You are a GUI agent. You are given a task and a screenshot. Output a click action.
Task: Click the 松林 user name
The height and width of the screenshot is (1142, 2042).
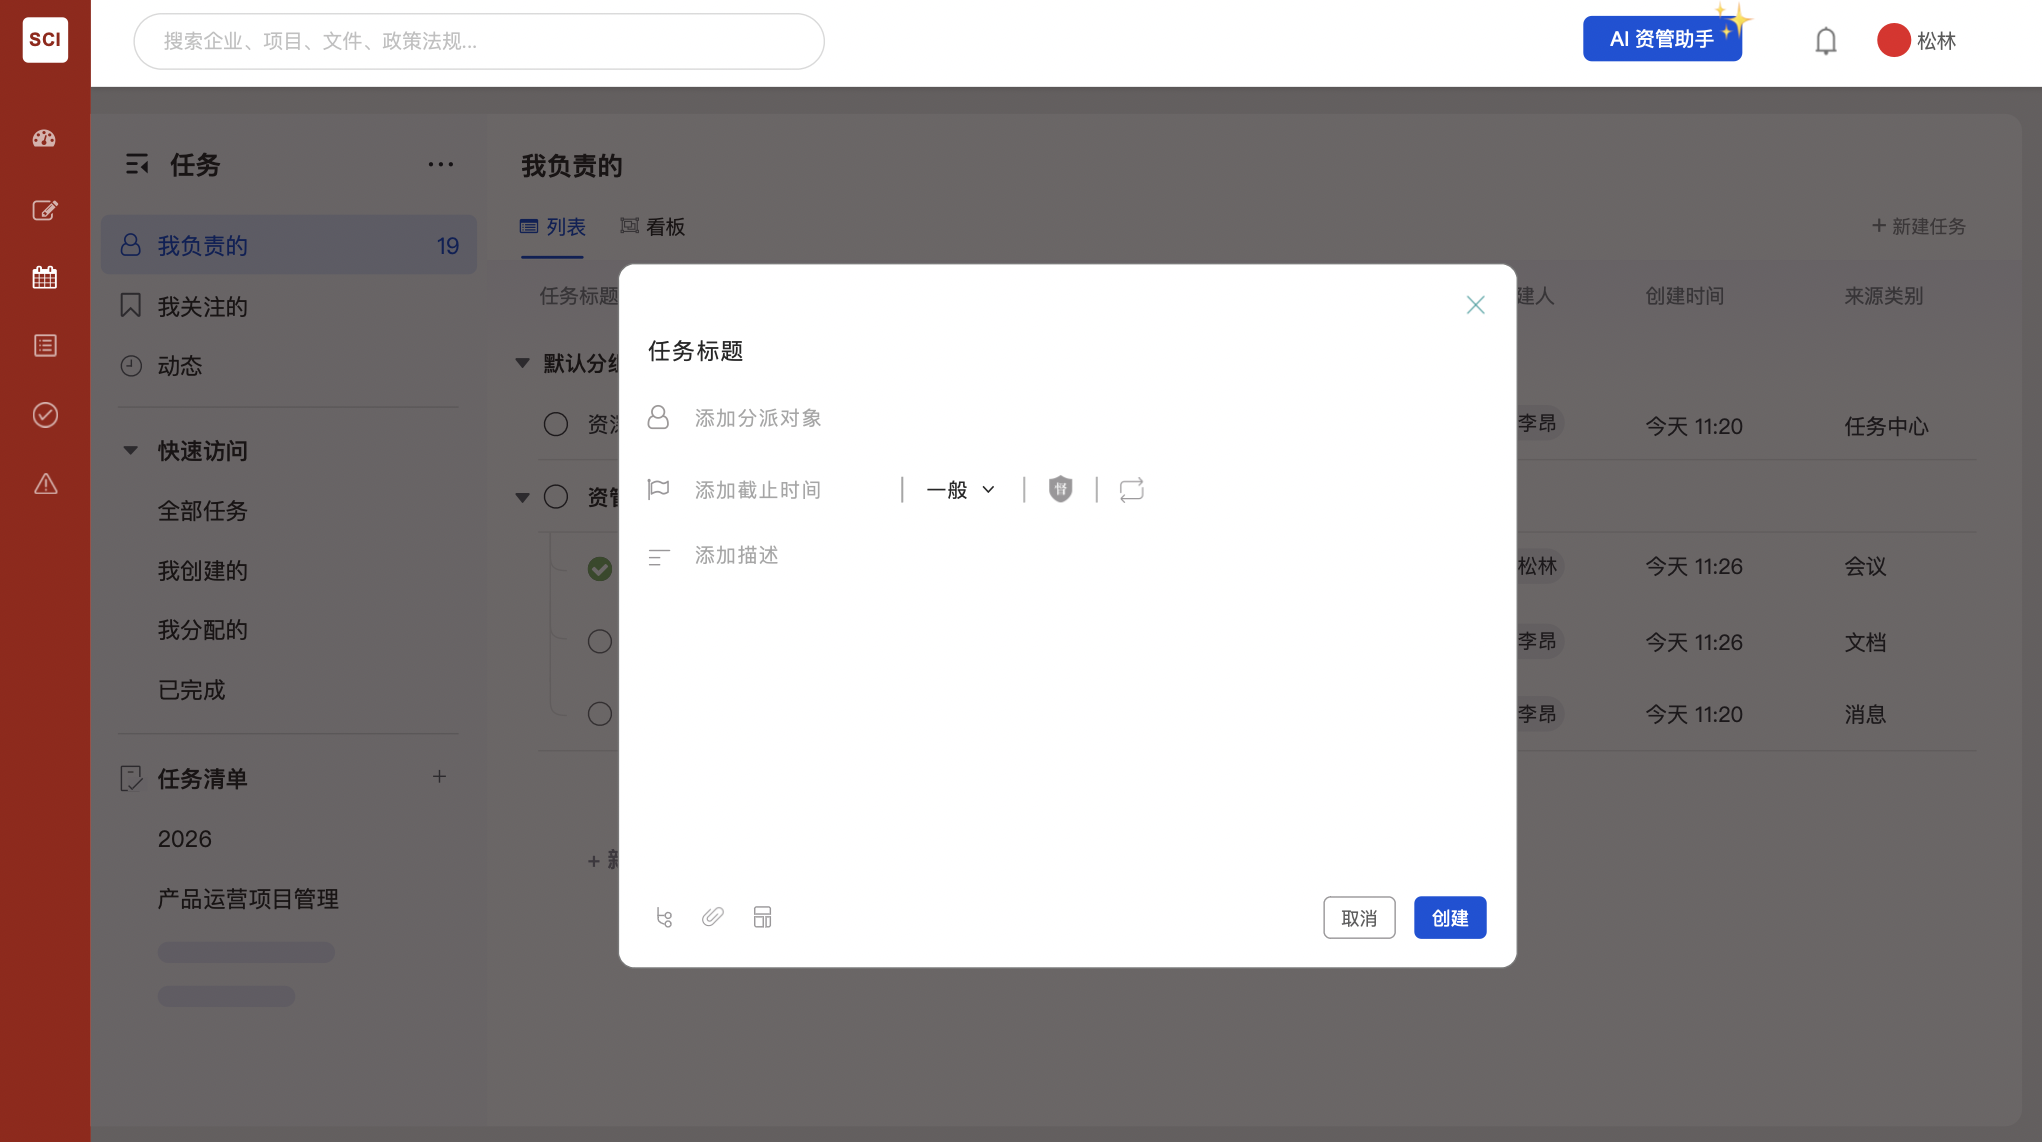point(1936,41)
